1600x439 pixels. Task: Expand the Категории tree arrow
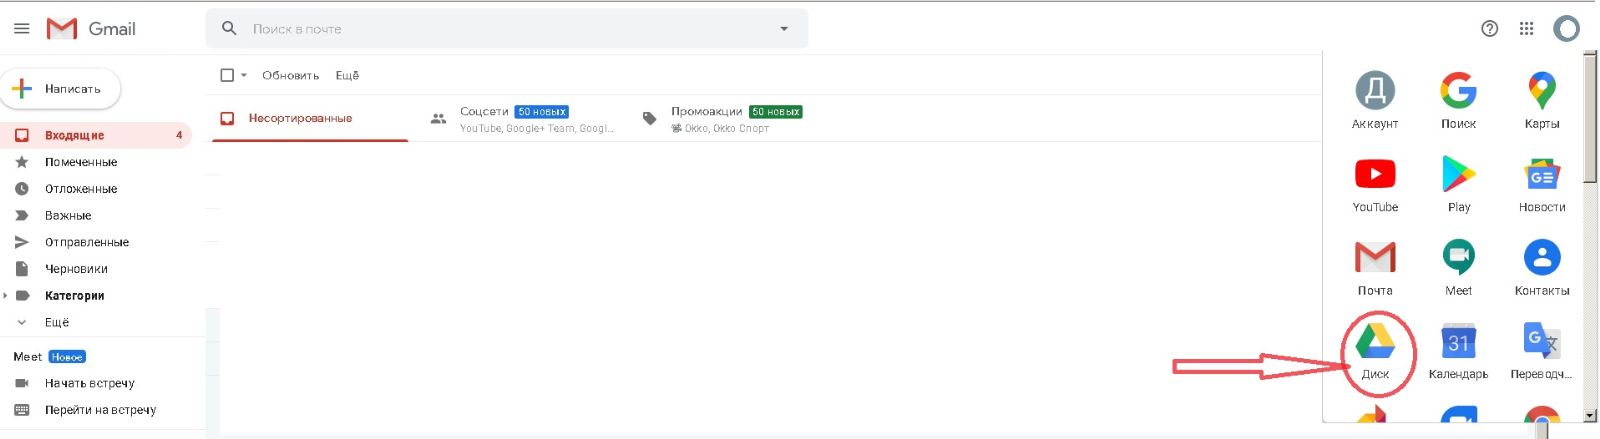pos(5,296)
